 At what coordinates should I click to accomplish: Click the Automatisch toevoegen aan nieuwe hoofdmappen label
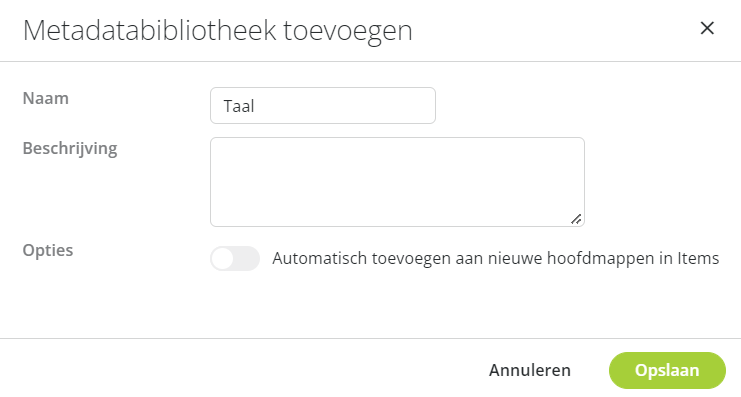pyautogui.click(x=496, y=259)
